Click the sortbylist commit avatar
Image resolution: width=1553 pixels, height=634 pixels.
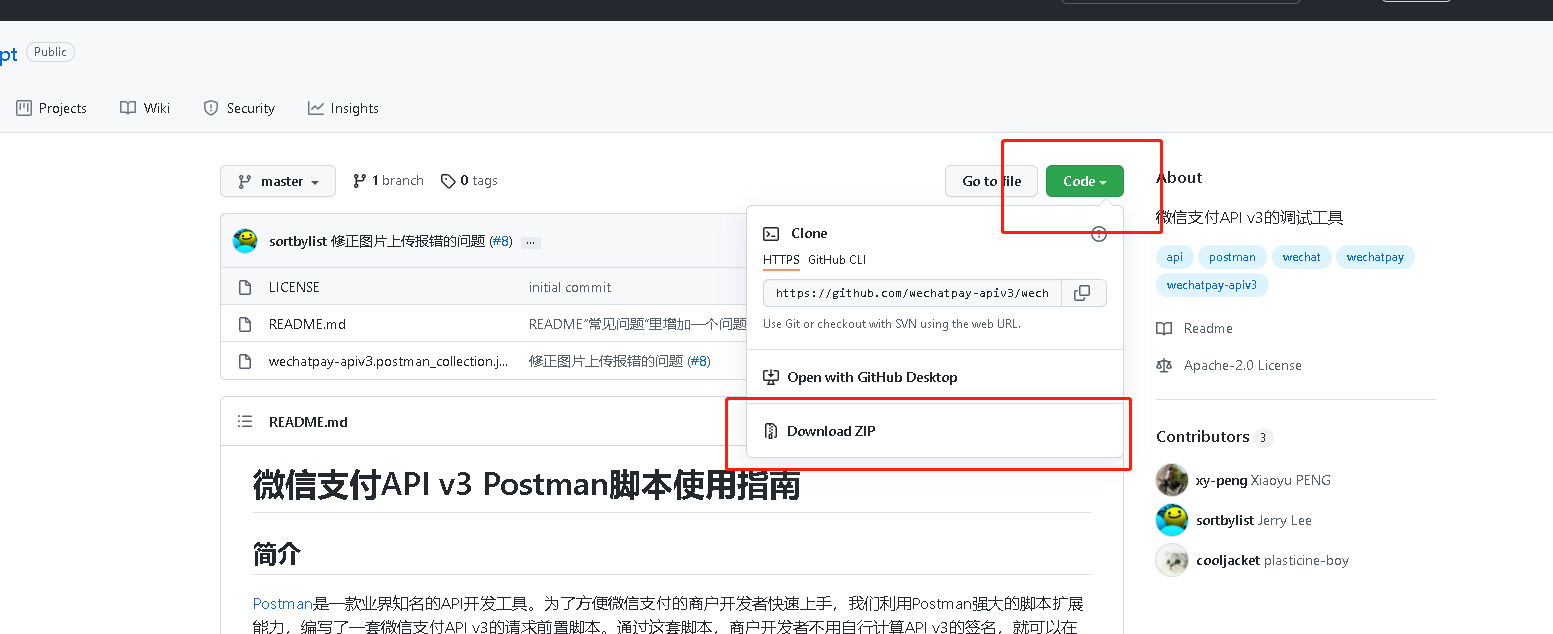tap(245, 241)
